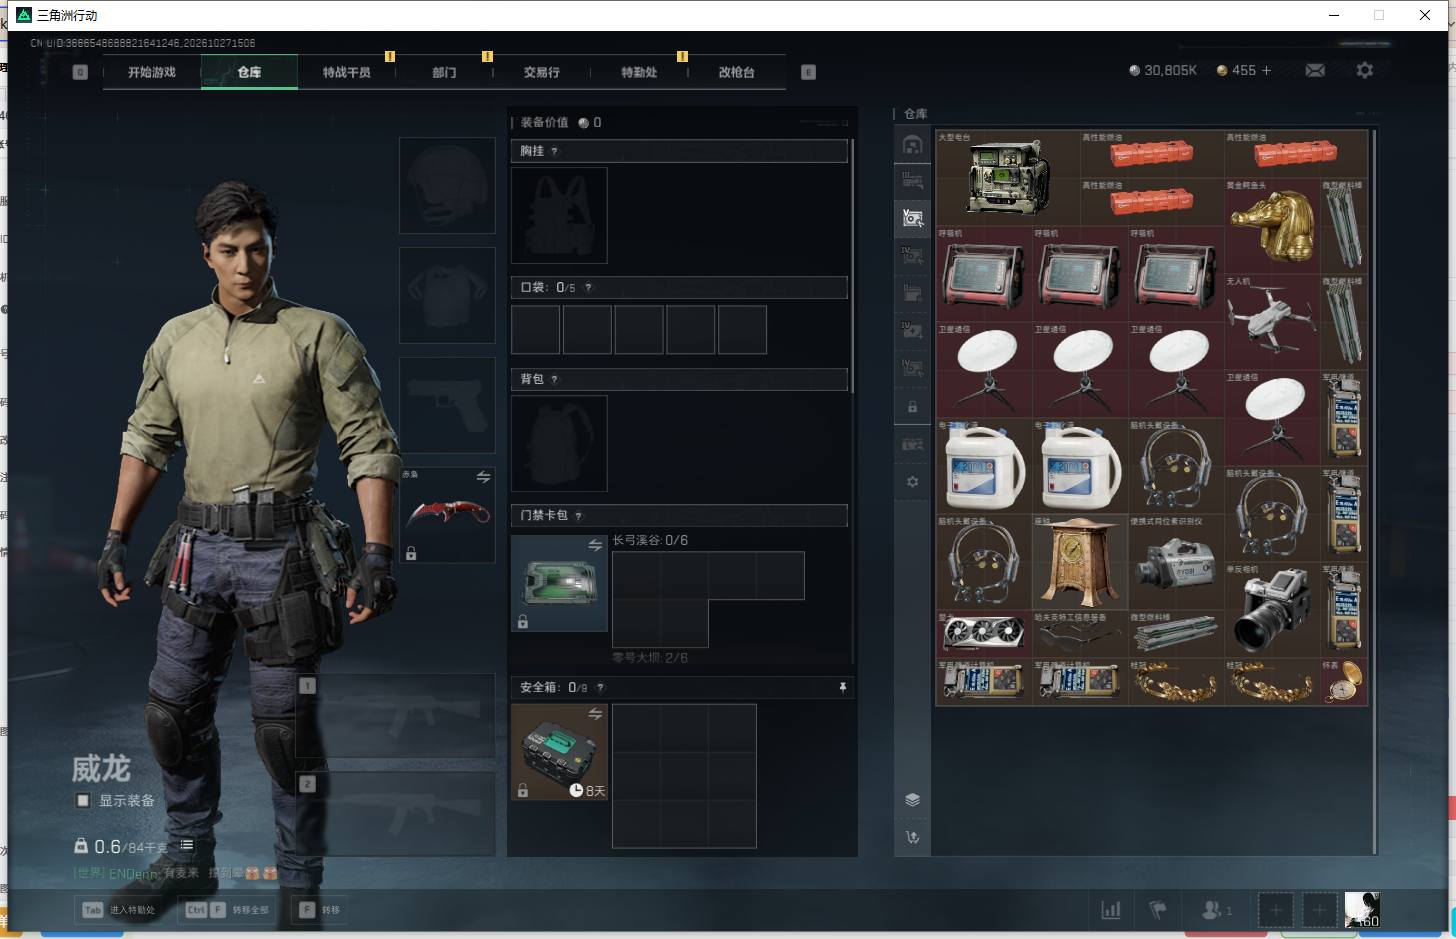Click the stacked layers icon in warehouse sidebar

tap(912, 800)
